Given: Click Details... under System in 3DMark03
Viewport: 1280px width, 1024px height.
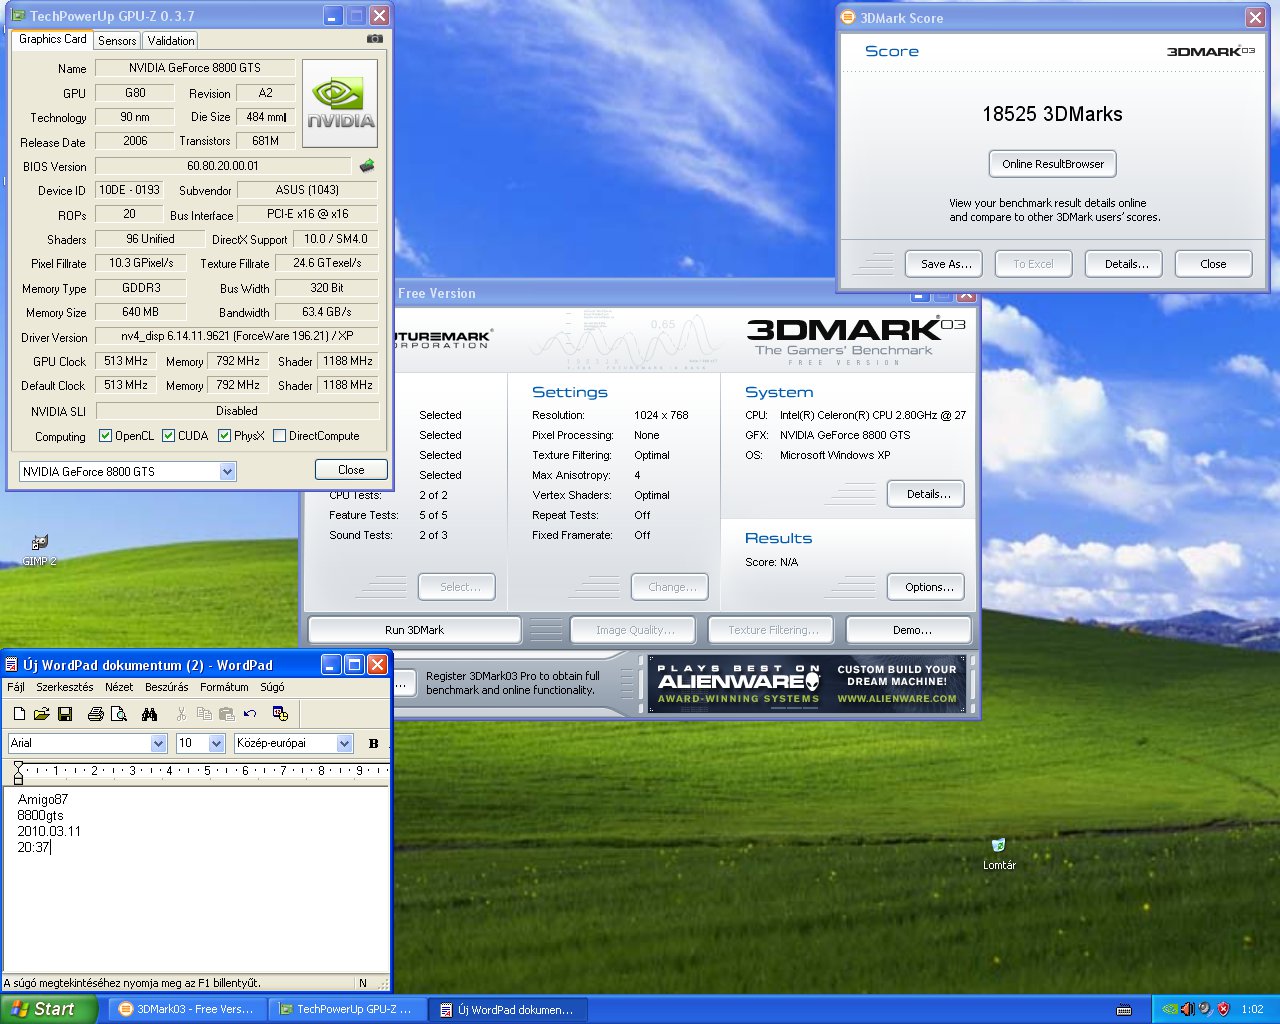Looking at the screenshot, I should pyautogui.click(x=926, y=494).
